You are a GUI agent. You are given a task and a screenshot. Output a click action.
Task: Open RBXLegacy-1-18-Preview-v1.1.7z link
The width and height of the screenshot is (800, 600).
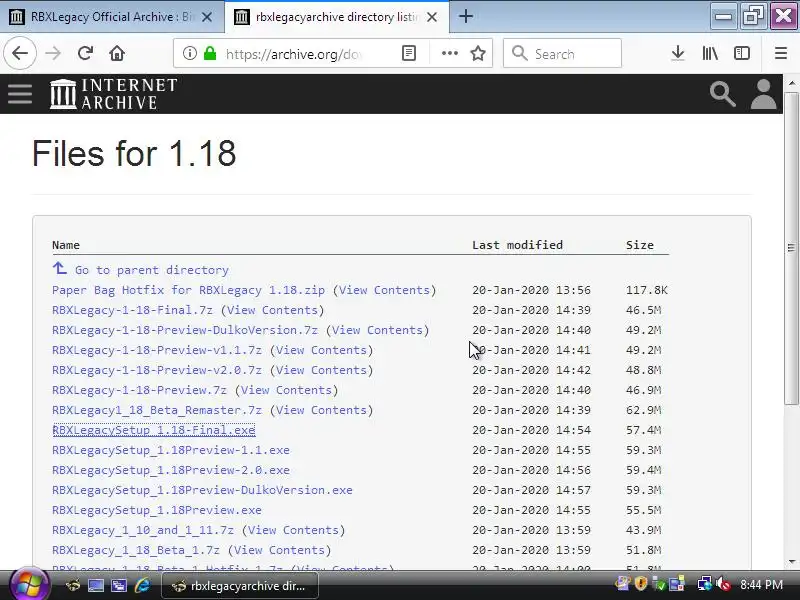click(157, 350)
